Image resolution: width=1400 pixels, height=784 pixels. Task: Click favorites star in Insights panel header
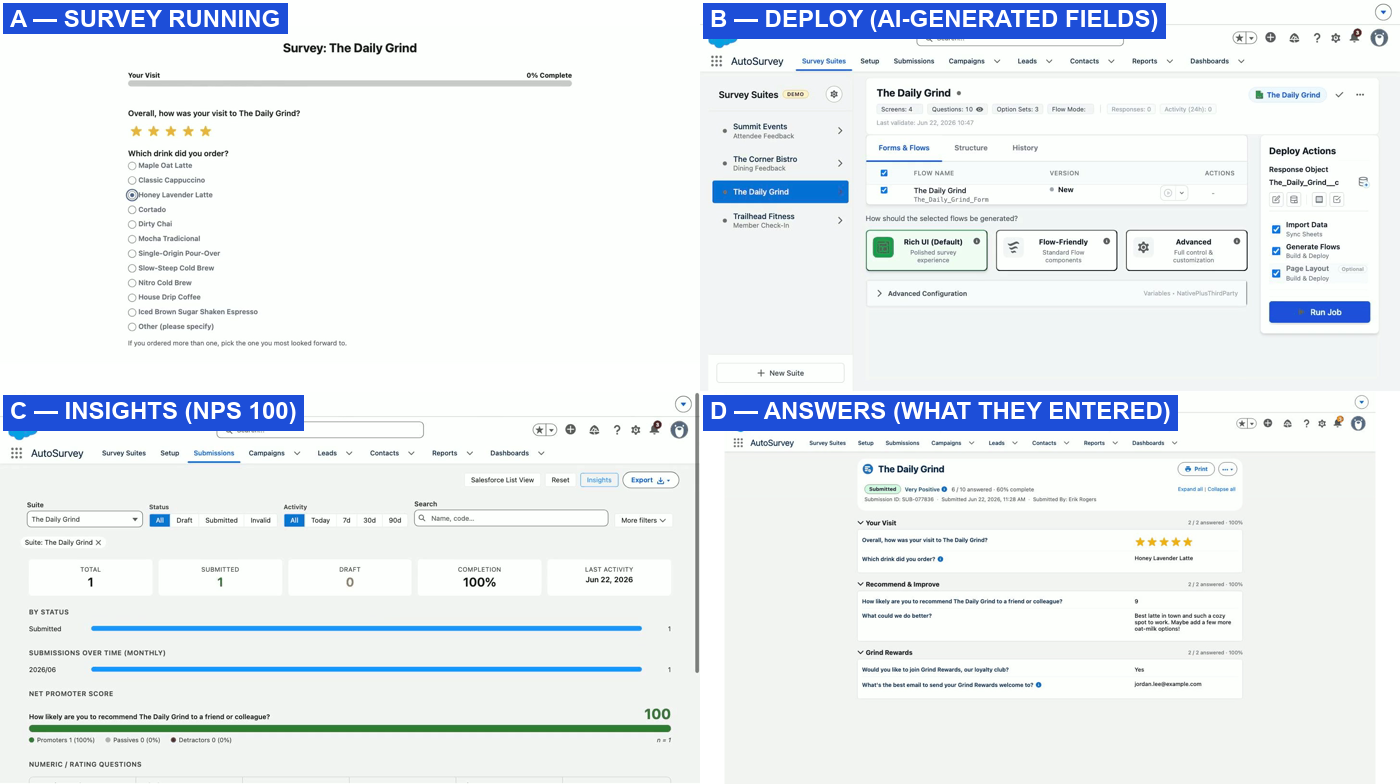point(539,430)
